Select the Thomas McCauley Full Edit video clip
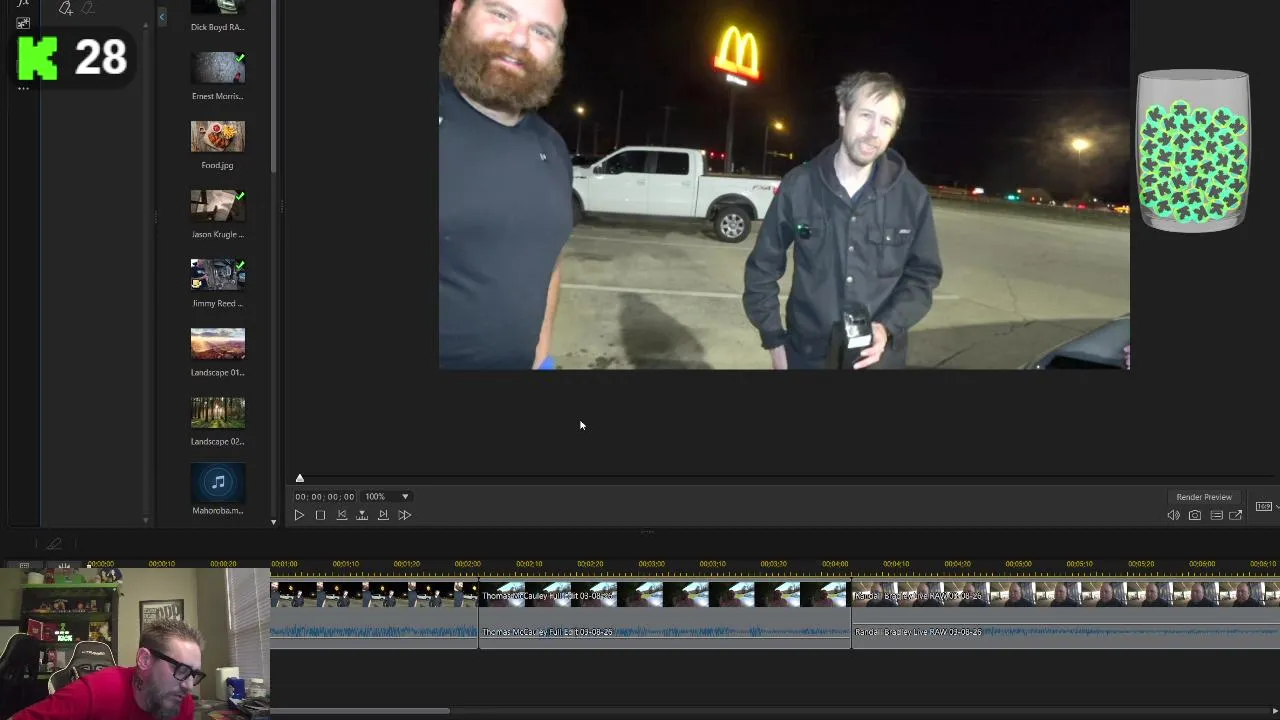 665,596
